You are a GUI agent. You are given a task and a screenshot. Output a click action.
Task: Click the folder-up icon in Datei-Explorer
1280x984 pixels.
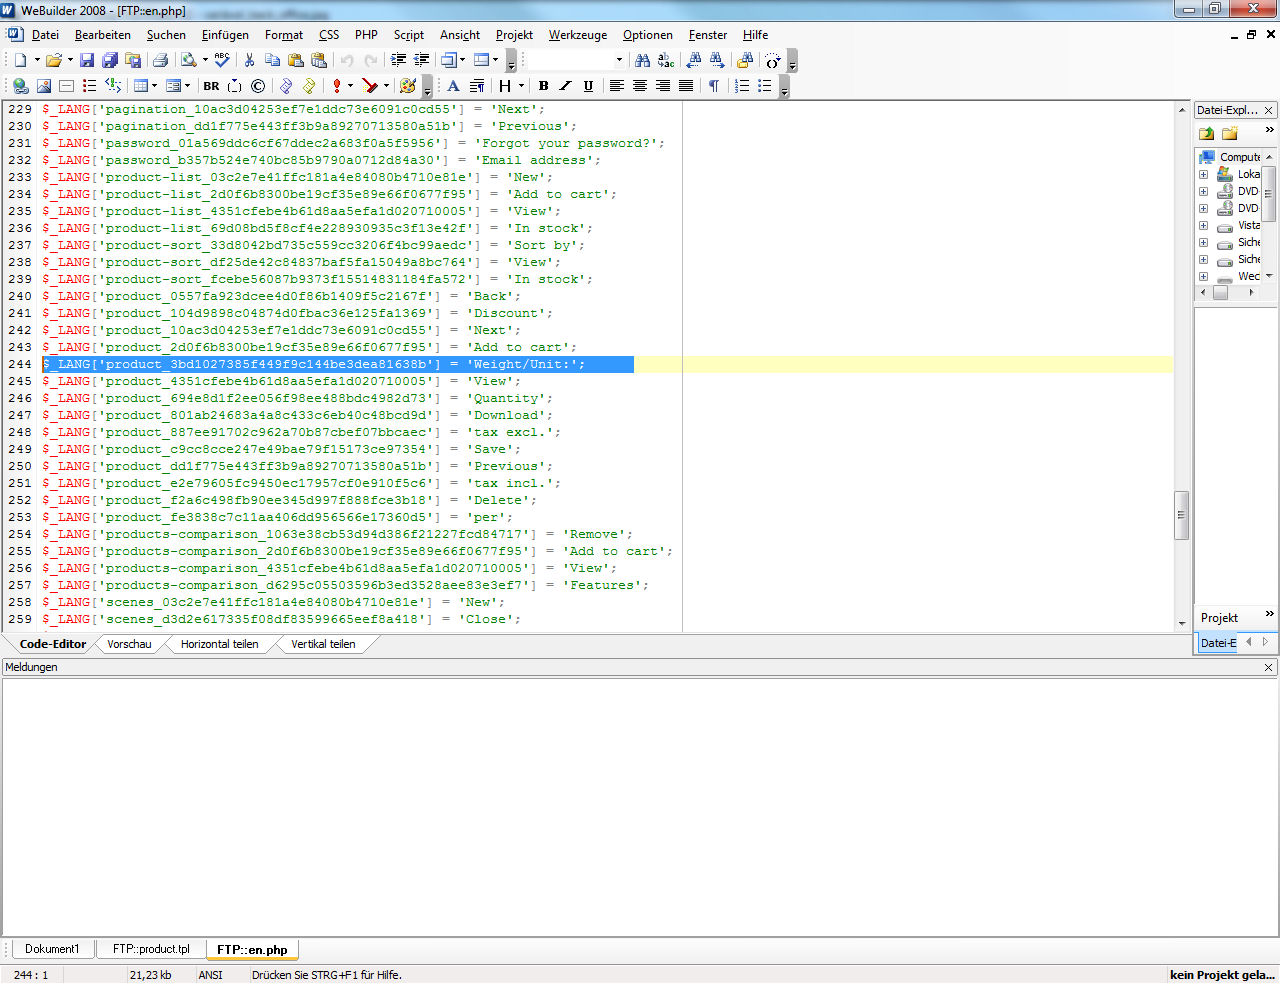tap(1206, 133)
